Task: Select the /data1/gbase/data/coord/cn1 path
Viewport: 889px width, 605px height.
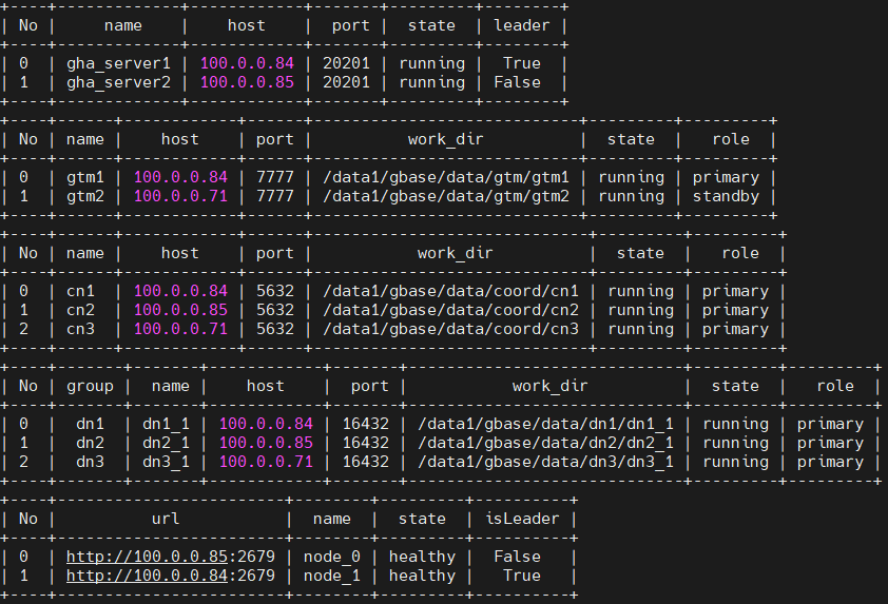Action: click(450, 292)
